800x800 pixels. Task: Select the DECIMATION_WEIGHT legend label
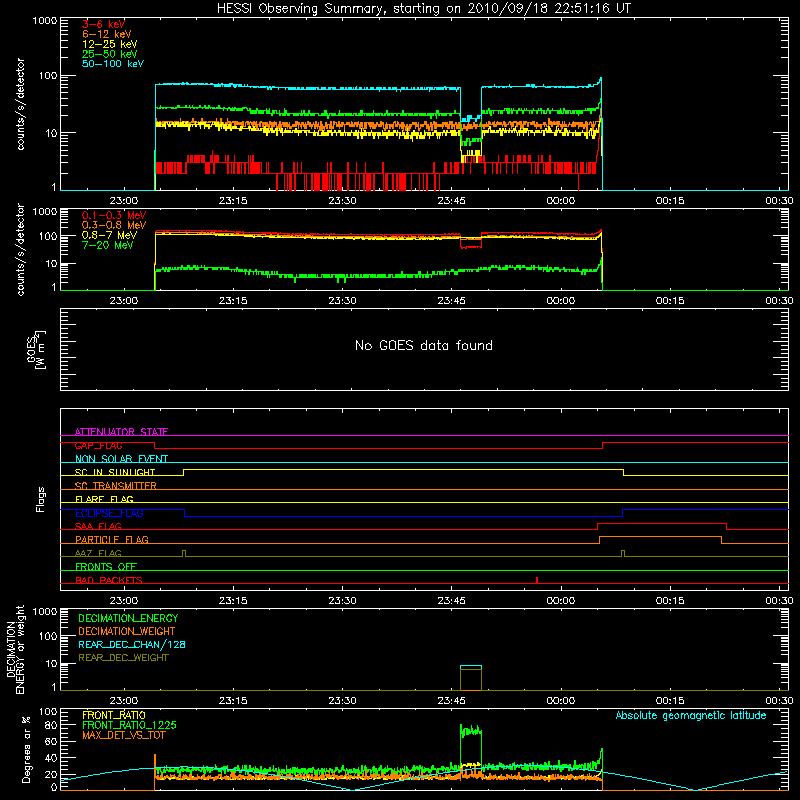point(127,631)
